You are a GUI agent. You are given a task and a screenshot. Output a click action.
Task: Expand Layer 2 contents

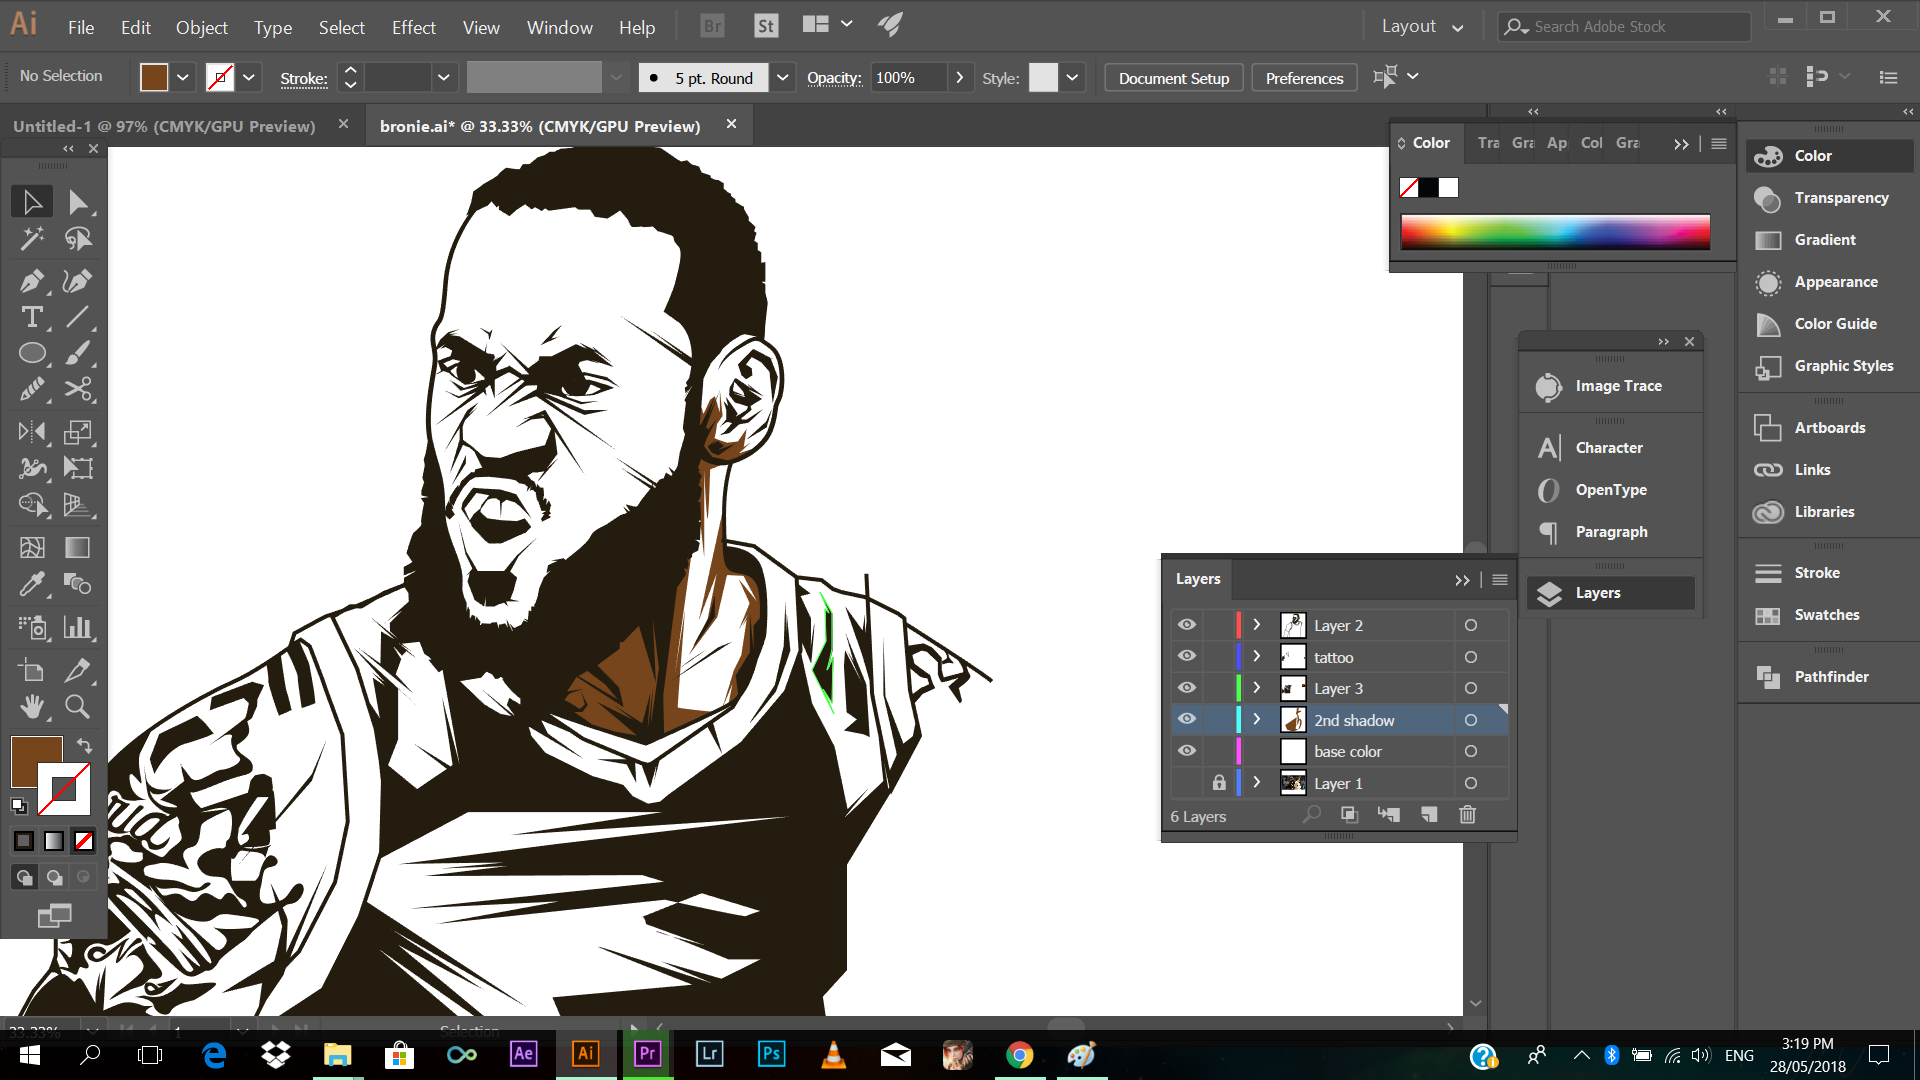tap(1257, 624)
